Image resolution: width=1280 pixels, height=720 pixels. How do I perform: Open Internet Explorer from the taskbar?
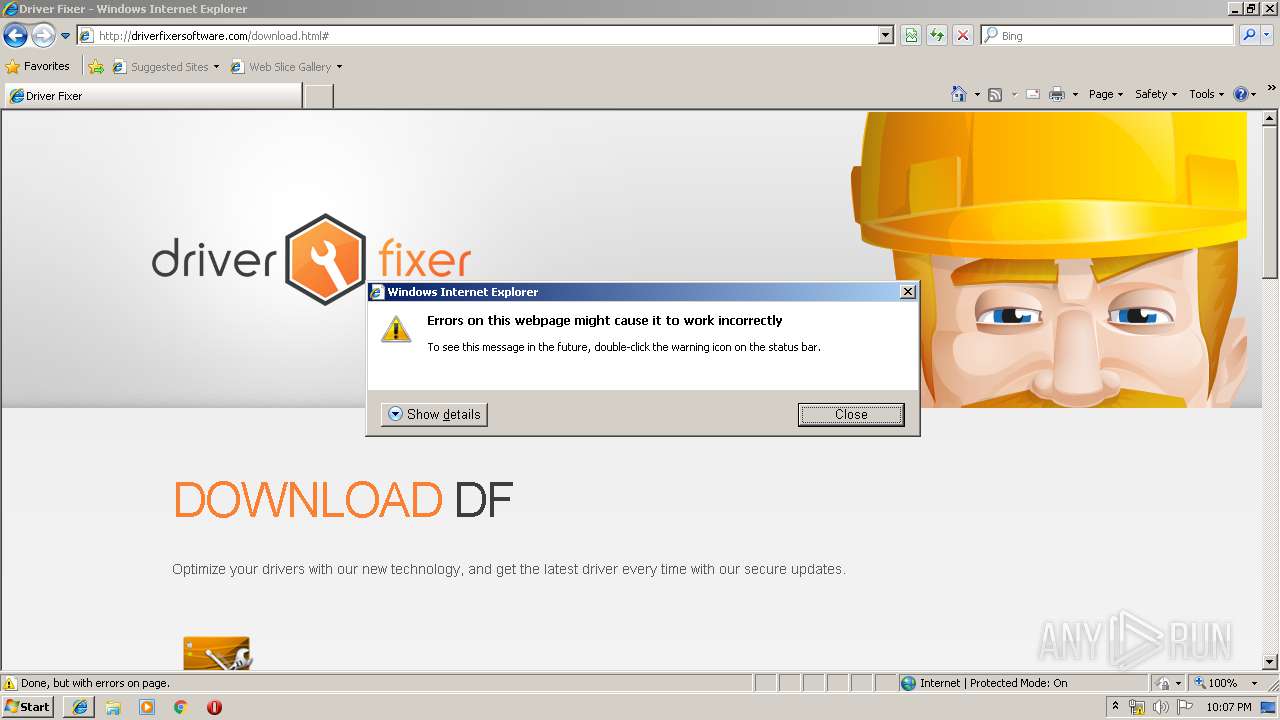(x=79, y=707)
